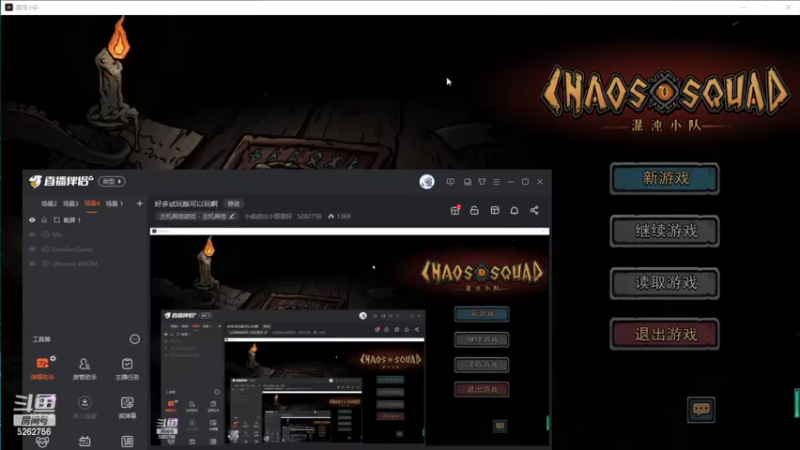Show the Ultimate ADOM source via eye icon
Screen dimensions: 800x450
[x=32, y=264]
